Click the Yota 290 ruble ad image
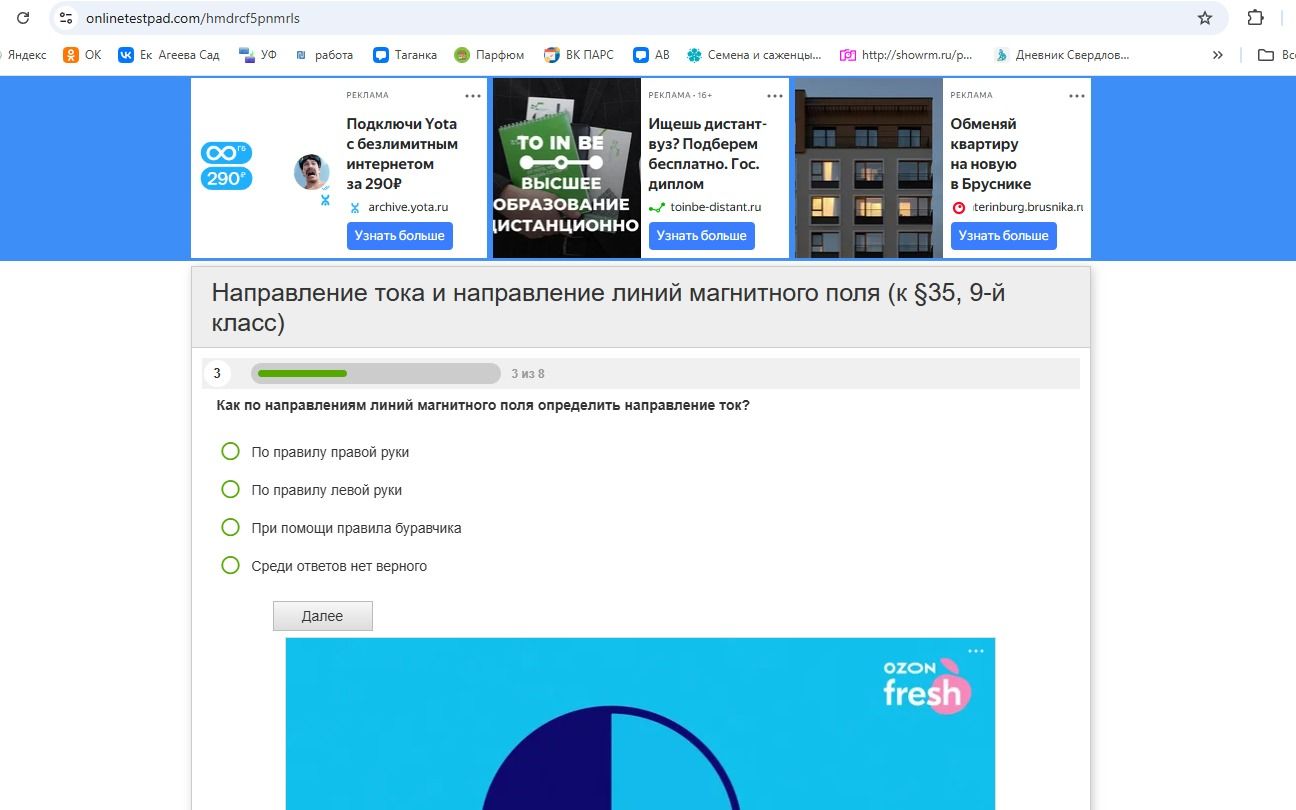Viewport: 1296px width, 810px height. (x=265, y=168)
